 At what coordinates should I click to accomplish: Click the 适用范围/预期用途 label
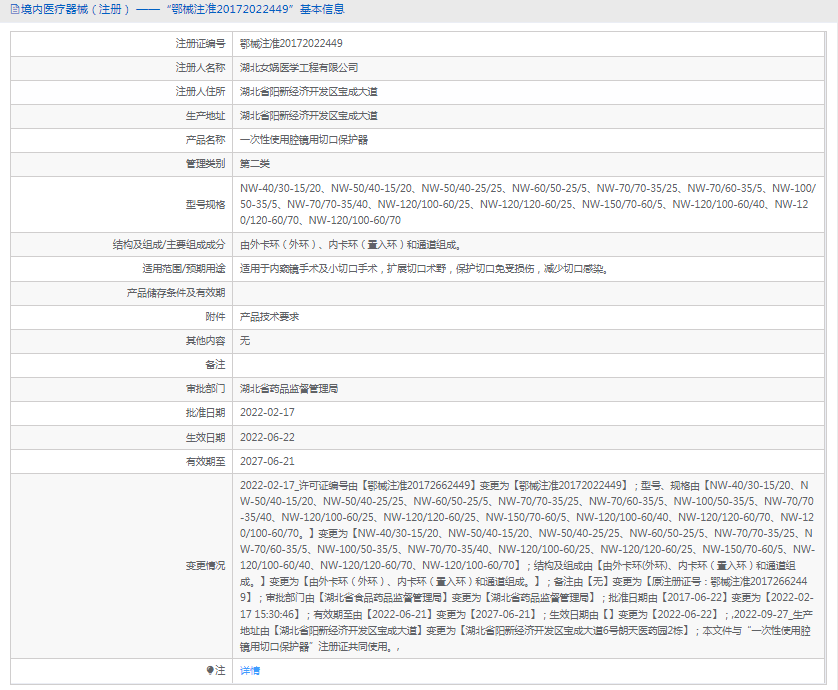click(x=183, y=269)
